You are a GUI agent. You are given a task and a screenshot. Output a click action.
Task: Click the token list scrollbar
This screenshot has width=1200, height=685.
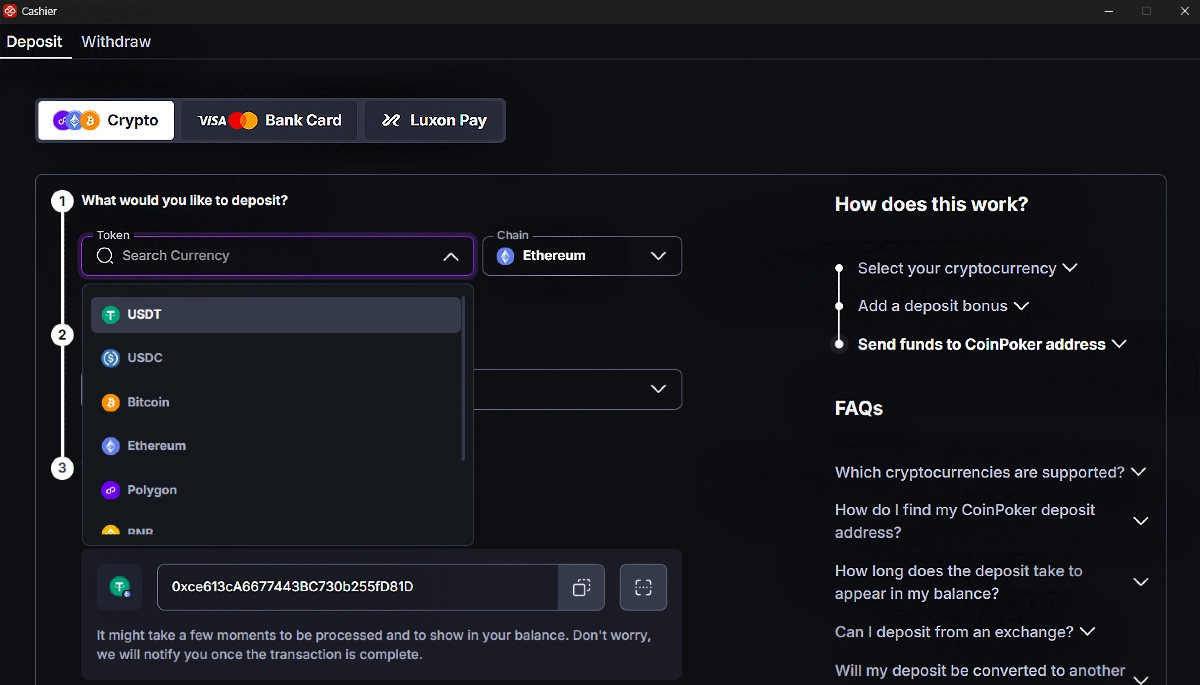click(x=463, y=380)
